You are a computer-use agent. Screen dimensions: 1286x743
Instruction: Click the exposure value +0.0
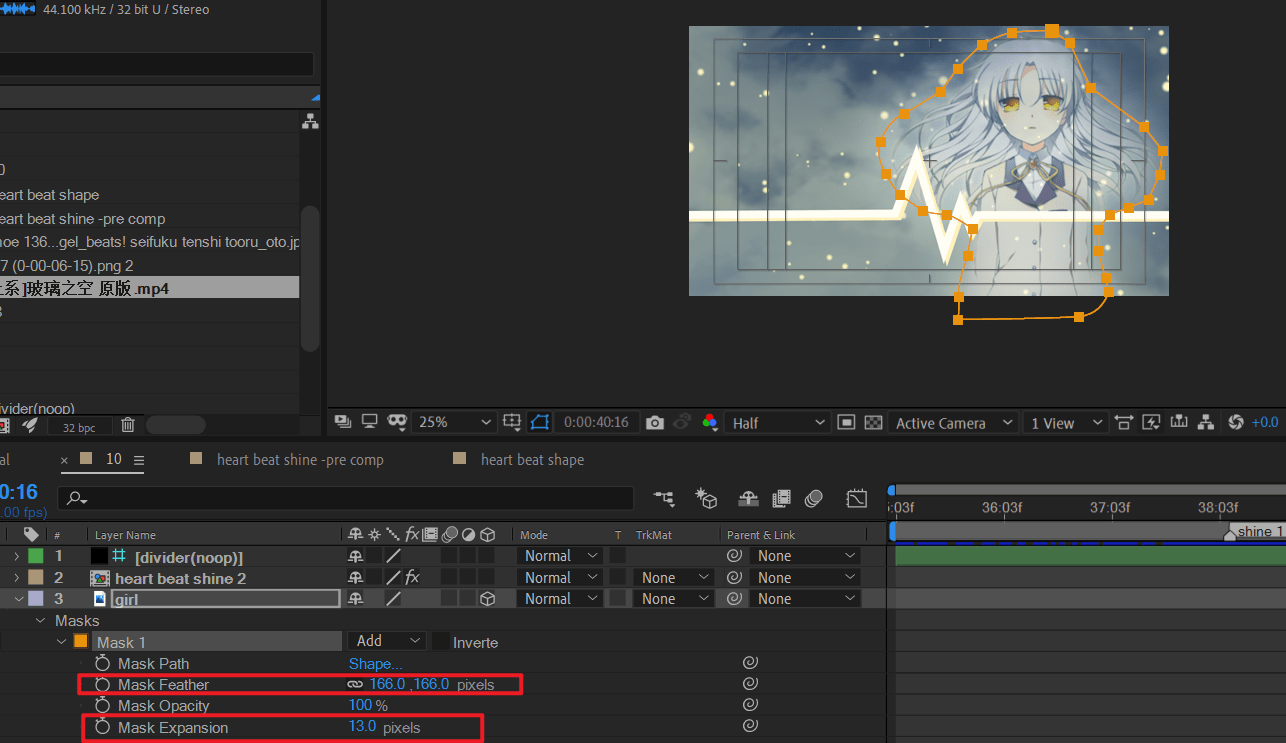1265,423
